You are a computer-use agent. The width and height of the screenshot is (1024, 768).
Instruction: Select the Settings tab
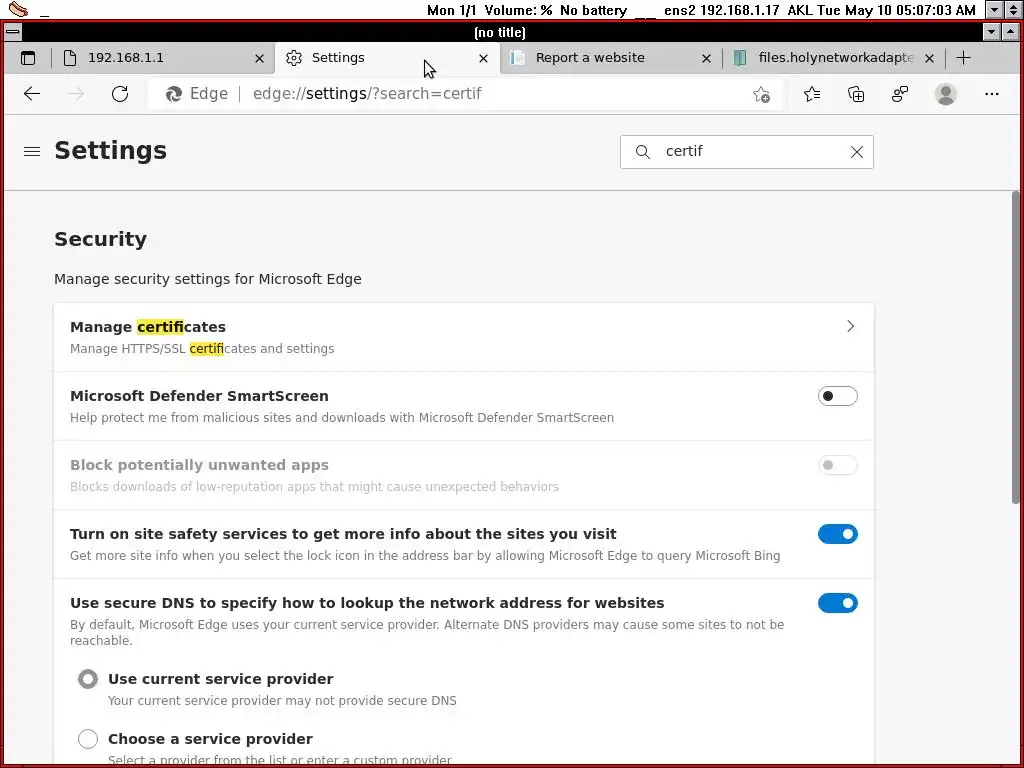(x=387, y=57)
